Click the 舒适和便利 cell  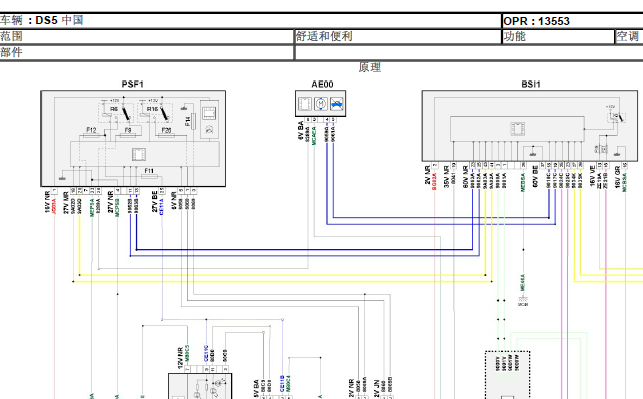tap(398, 36)
